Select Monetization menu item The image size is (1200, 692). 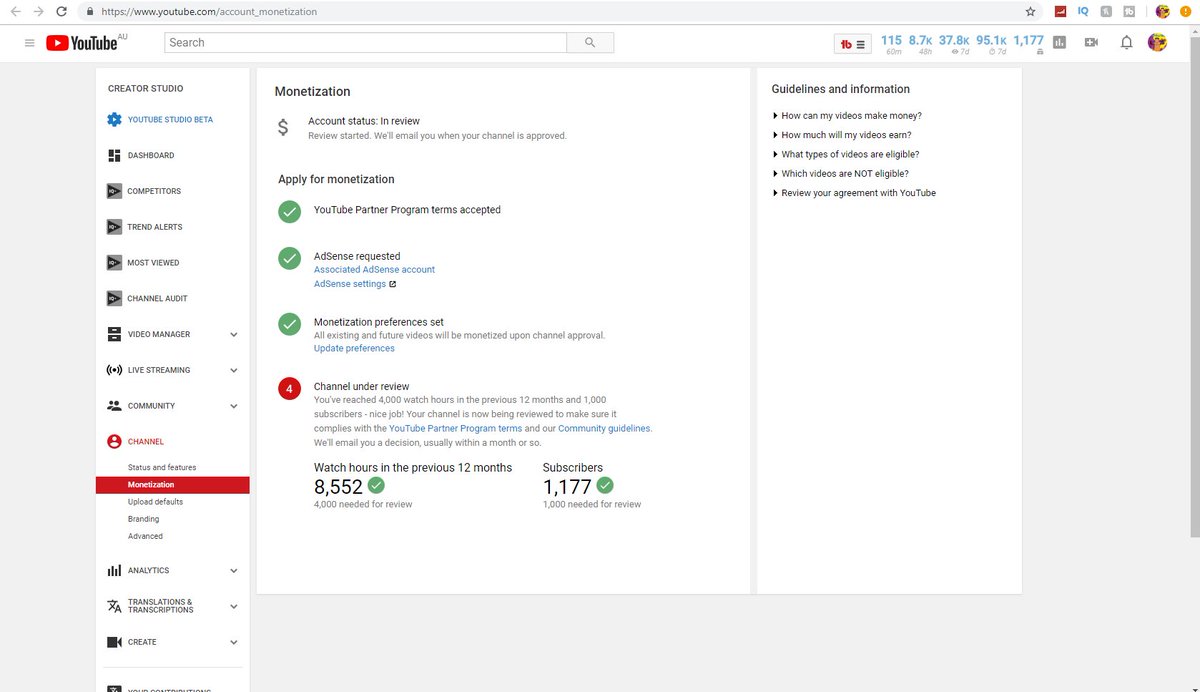coord(173,485)
